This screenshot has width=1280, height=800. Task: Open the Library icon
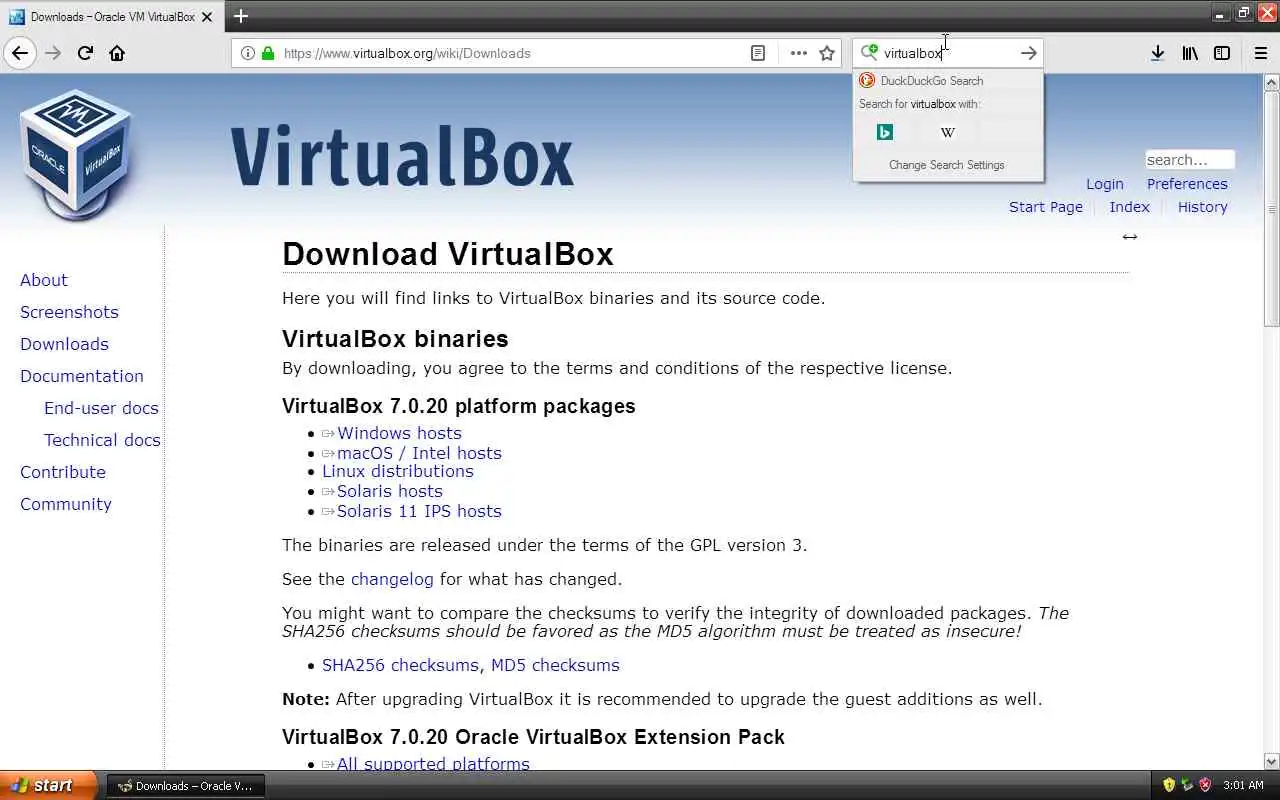[x=1190, y=53]
